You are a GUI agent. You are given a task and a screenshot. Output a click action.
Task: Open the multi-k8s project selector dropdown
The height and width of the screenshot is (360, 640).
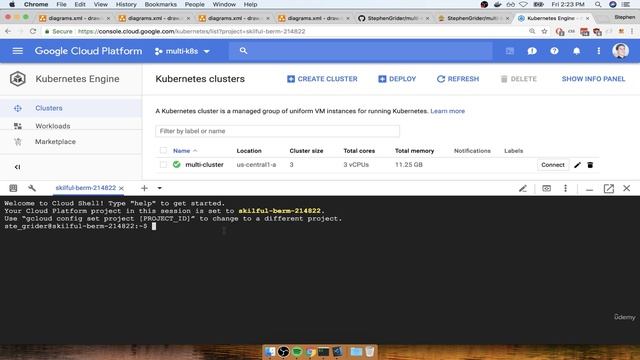coord(182,51)
